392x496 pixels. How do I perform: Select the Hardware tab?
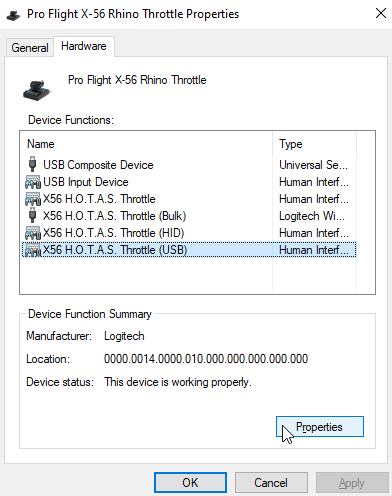pyautogui.click(x=84, y=46)
